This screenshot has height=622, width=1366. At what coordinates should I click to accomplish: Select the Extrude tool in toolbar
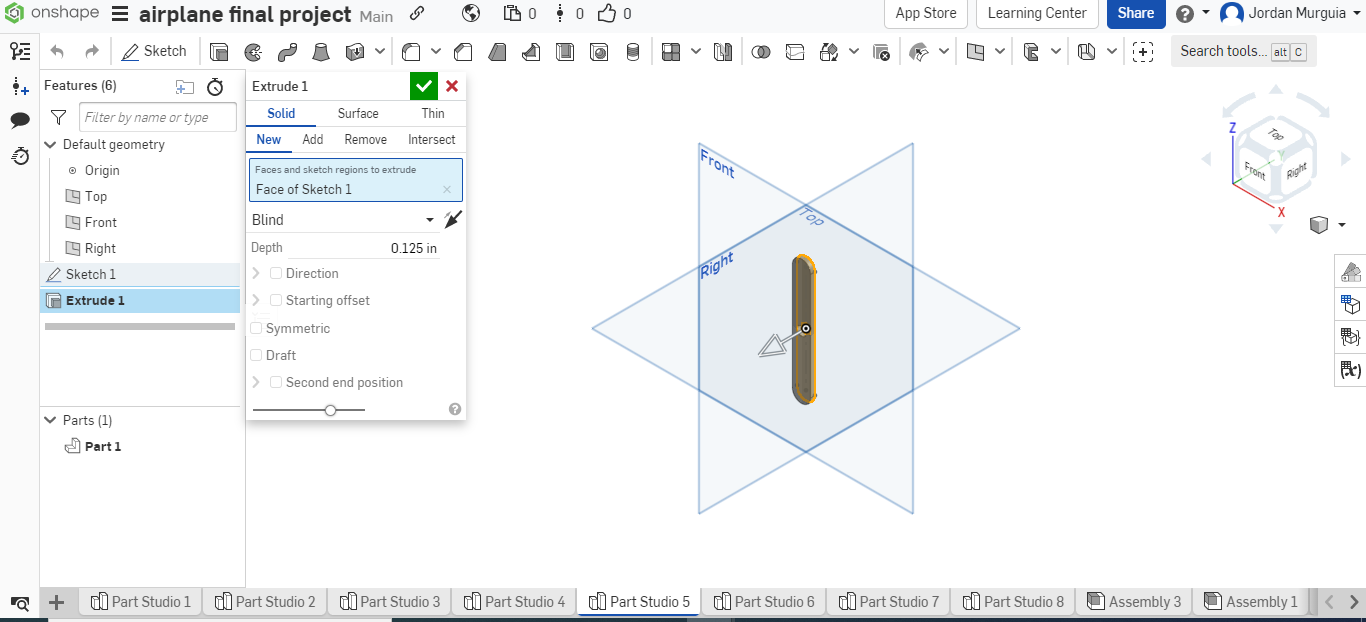[219, 51]
